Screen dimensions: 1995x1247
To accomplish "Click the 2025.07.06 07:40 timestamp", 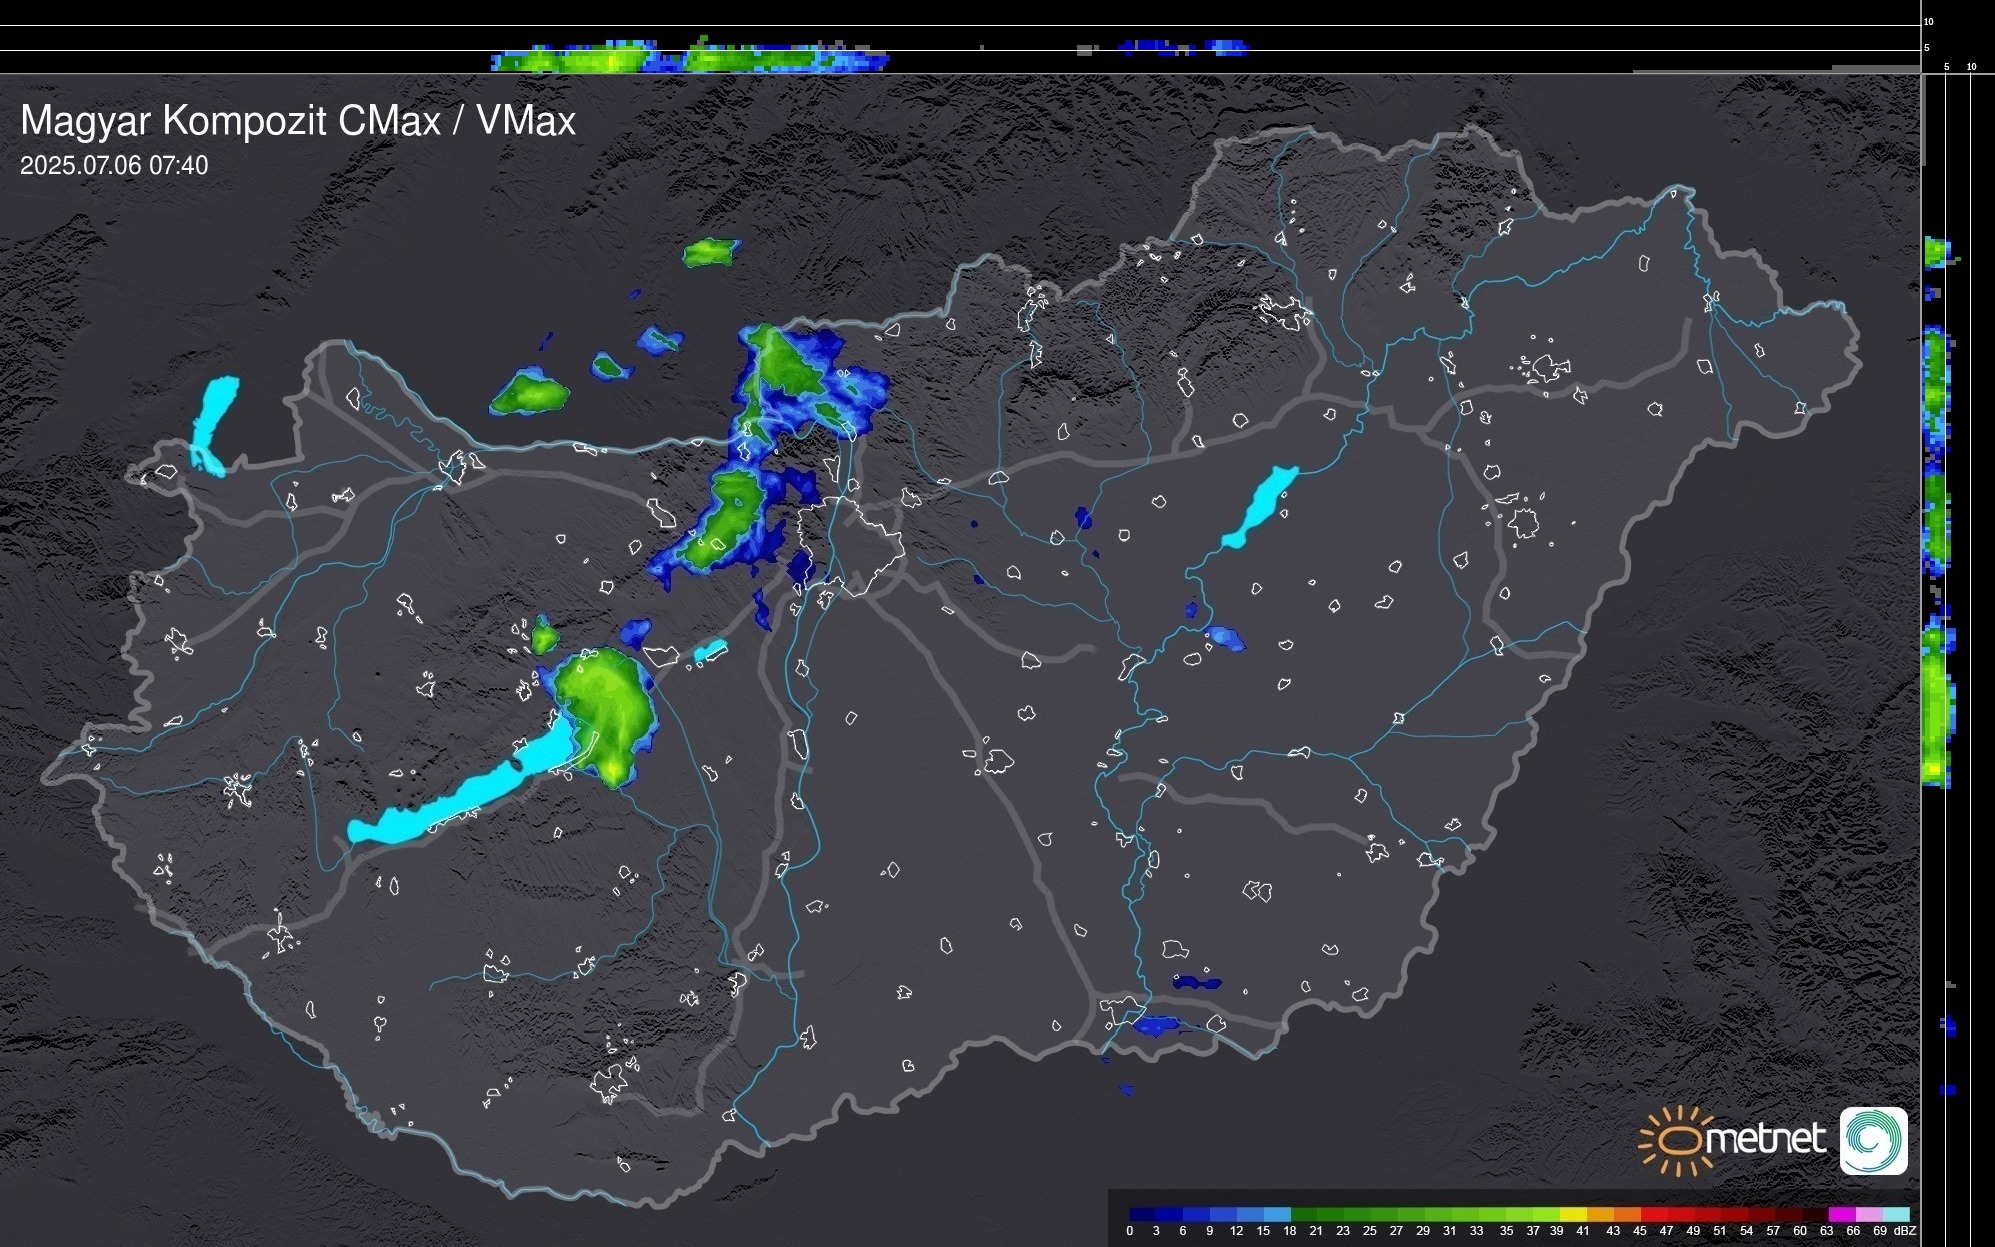I will click(x=114, y=166).
